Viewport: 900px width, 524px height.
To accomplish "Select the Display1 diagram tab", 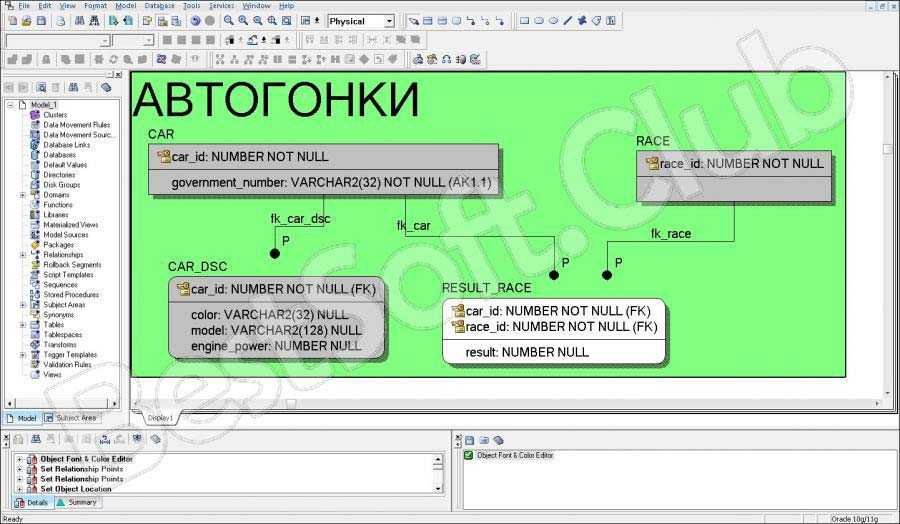I will [x=159, y=418].
